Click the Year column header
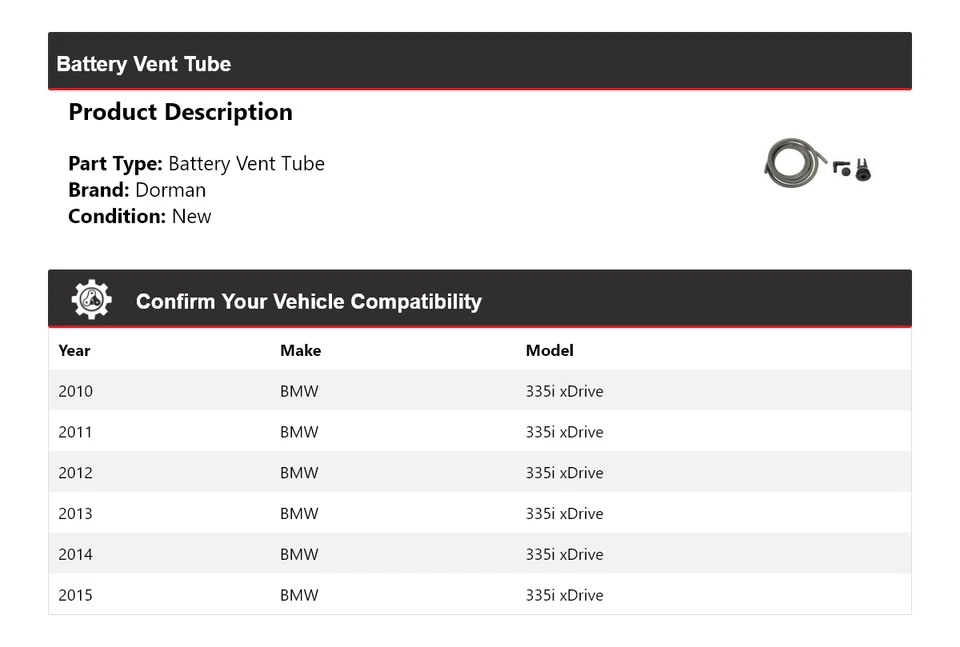 74,350
